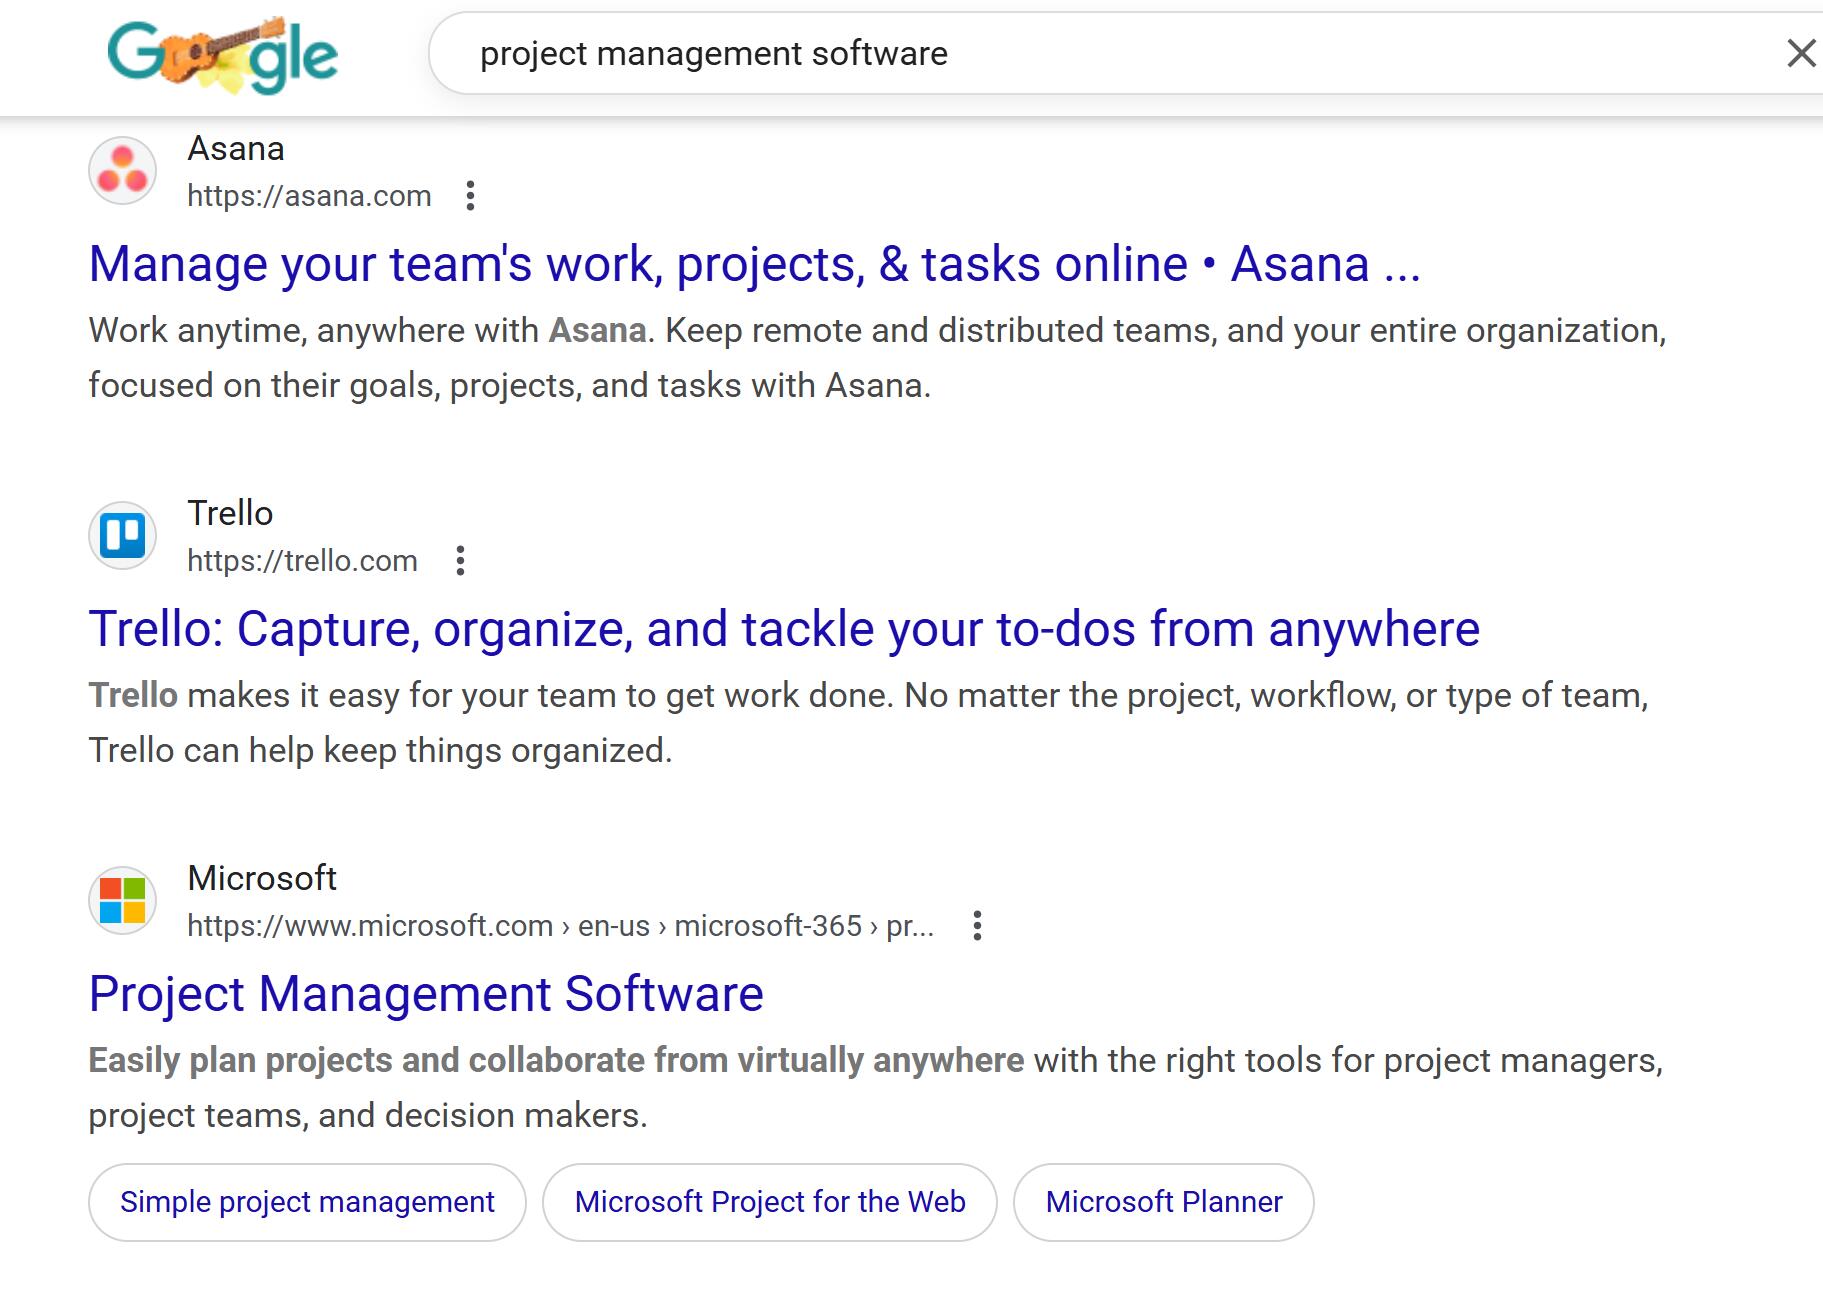Select the Asana site name text
The height and width of the screenshot is (1298, 1823).
click(x=236, y=148)
